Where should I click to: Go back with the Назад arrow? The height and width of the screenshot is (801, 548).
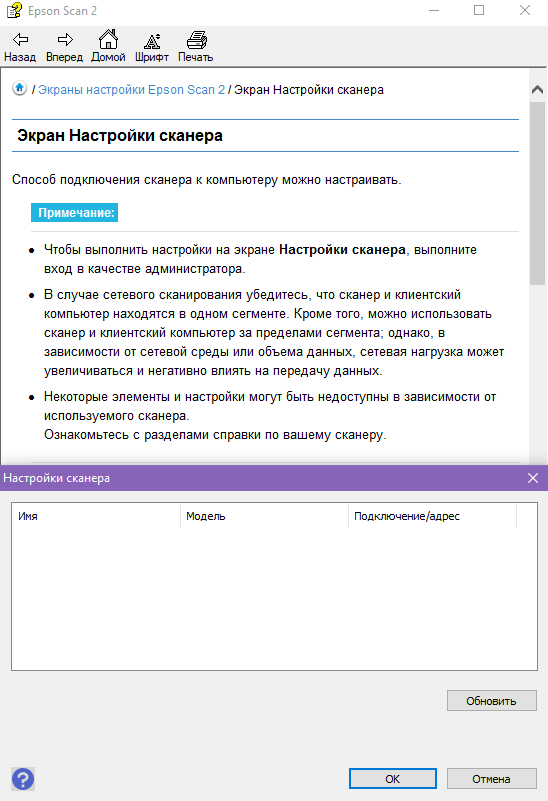coord(20,46)
